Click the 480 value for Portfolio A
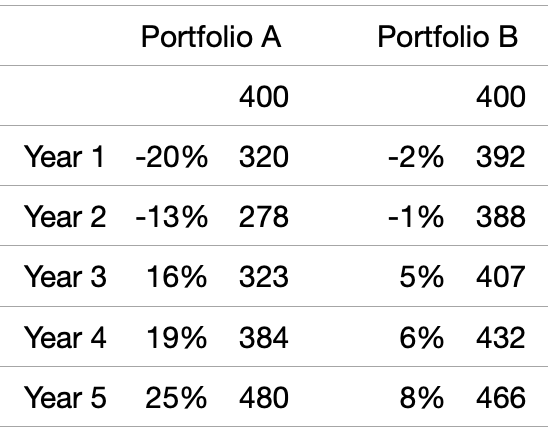 click(x=264, y=397)
